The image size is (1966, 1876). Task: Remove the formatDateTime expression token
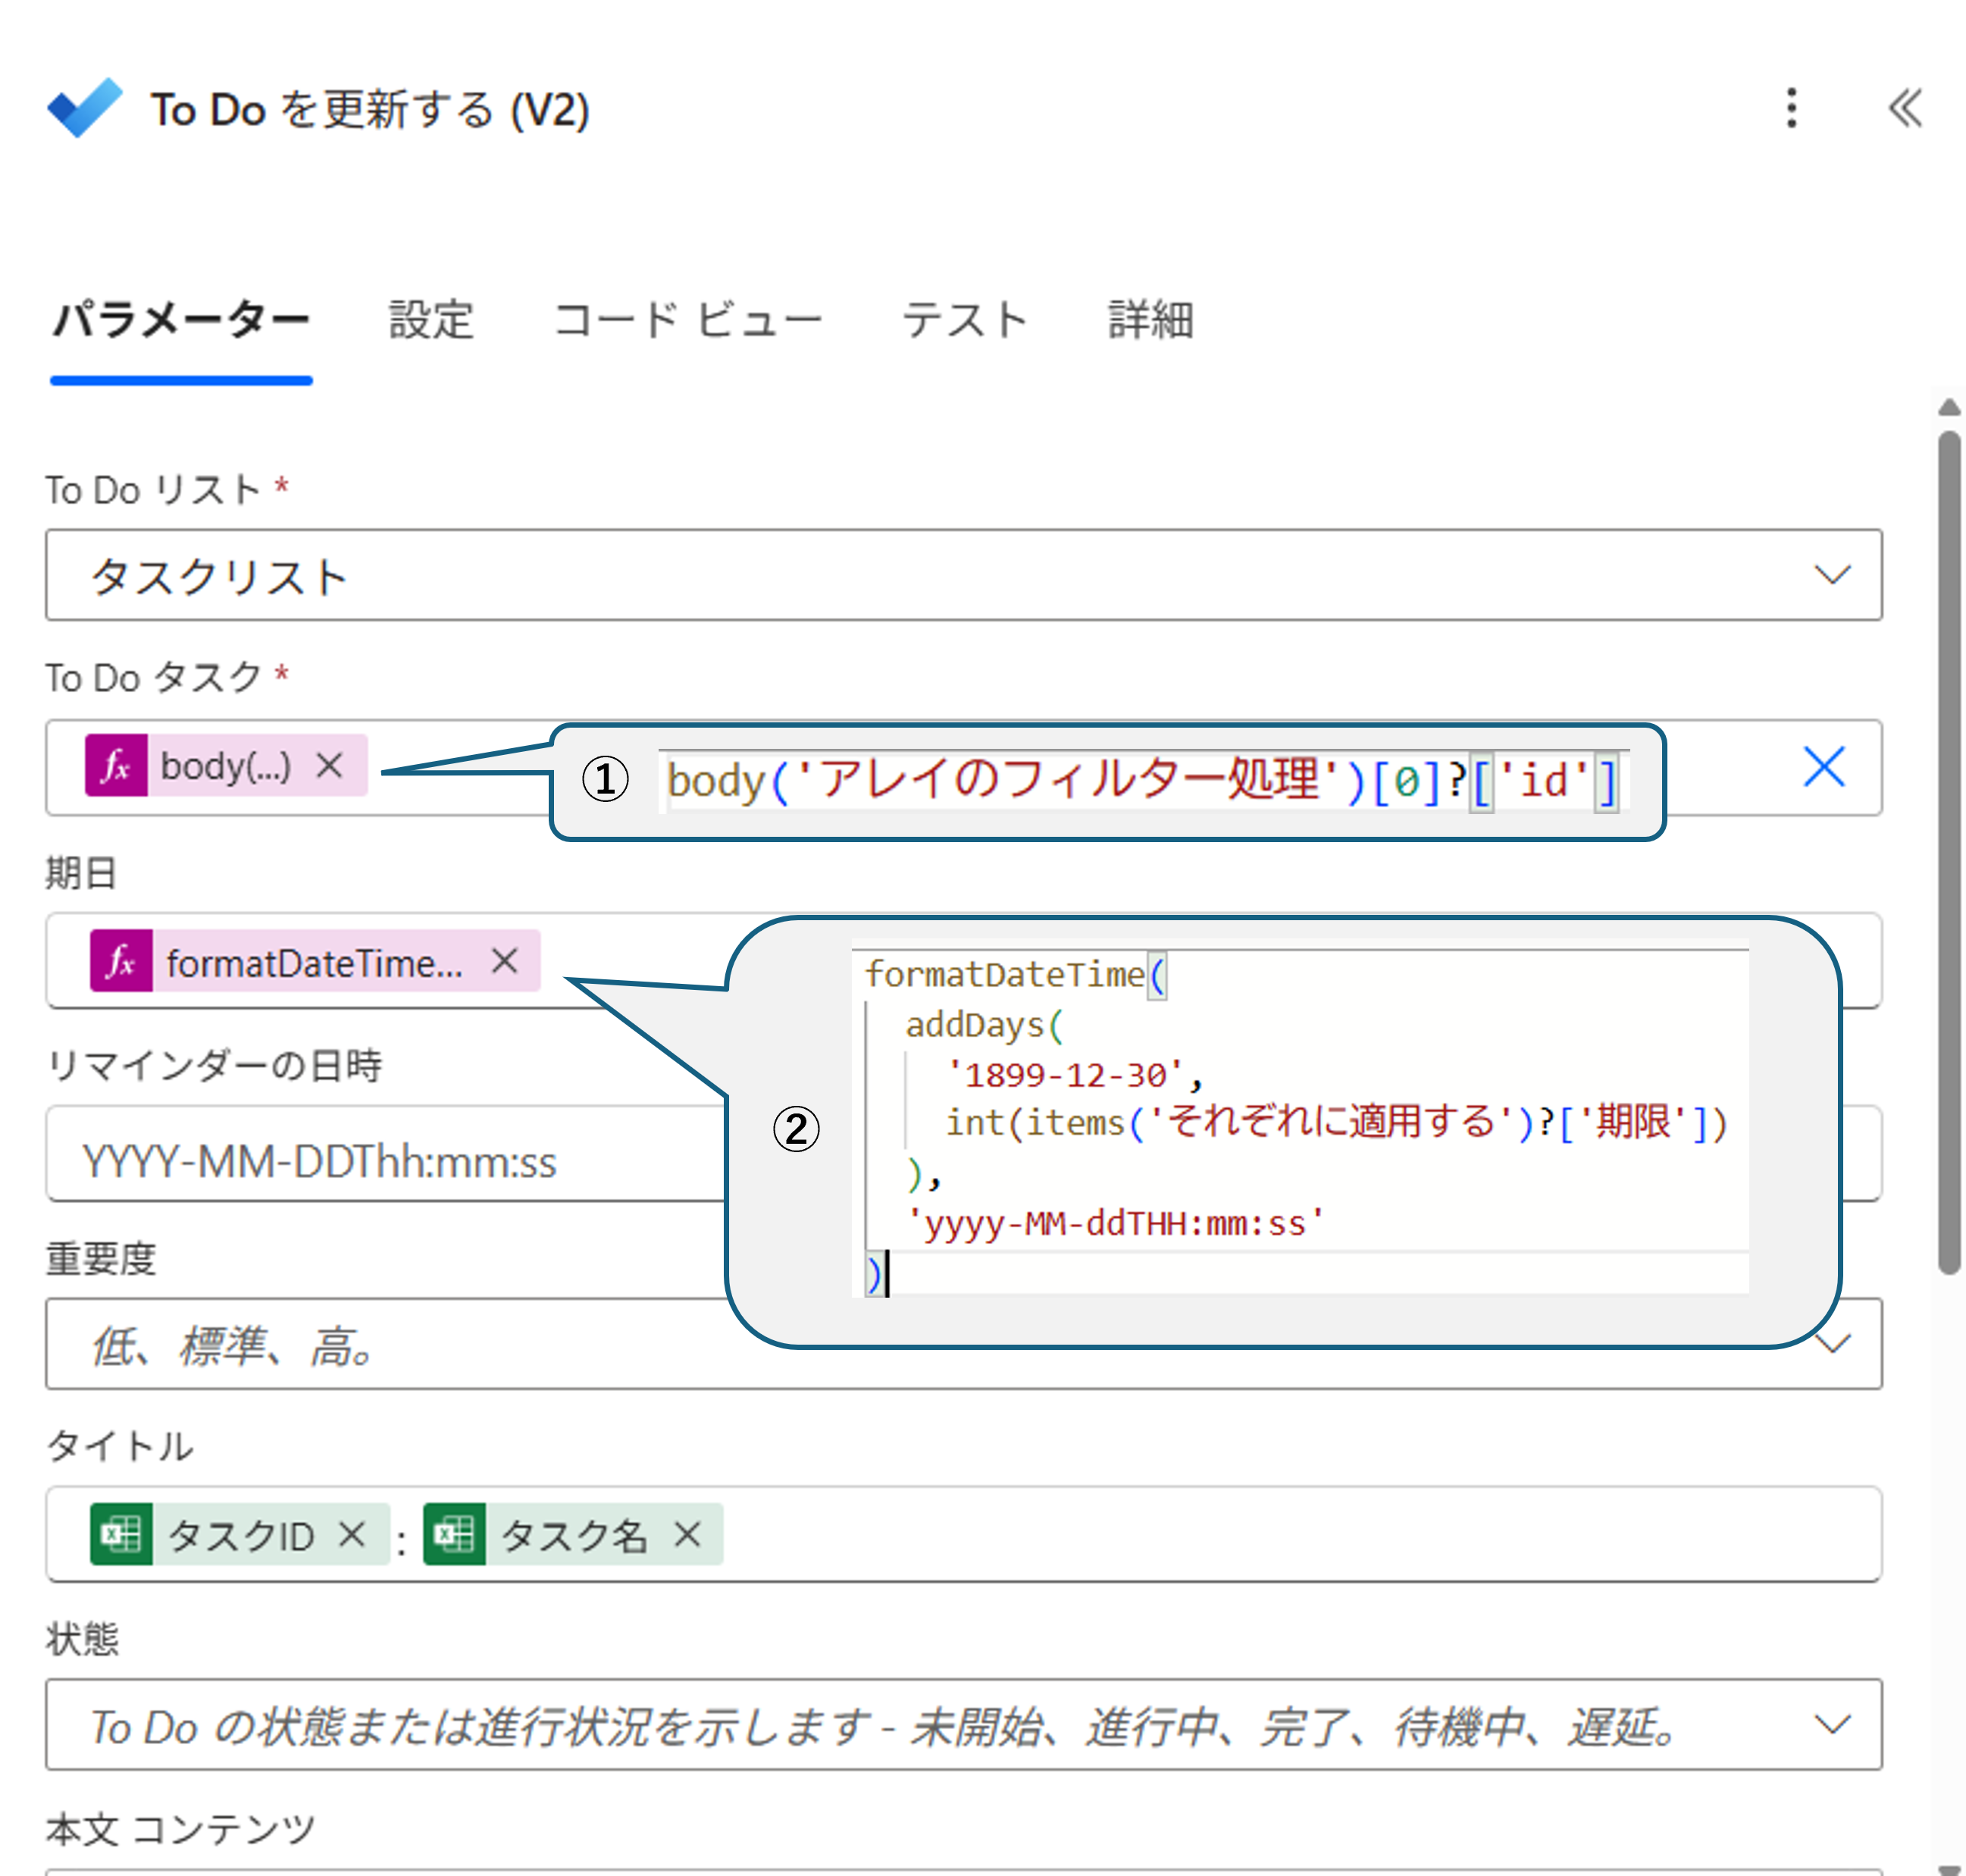pyautogui.click(x=505, y=961)
